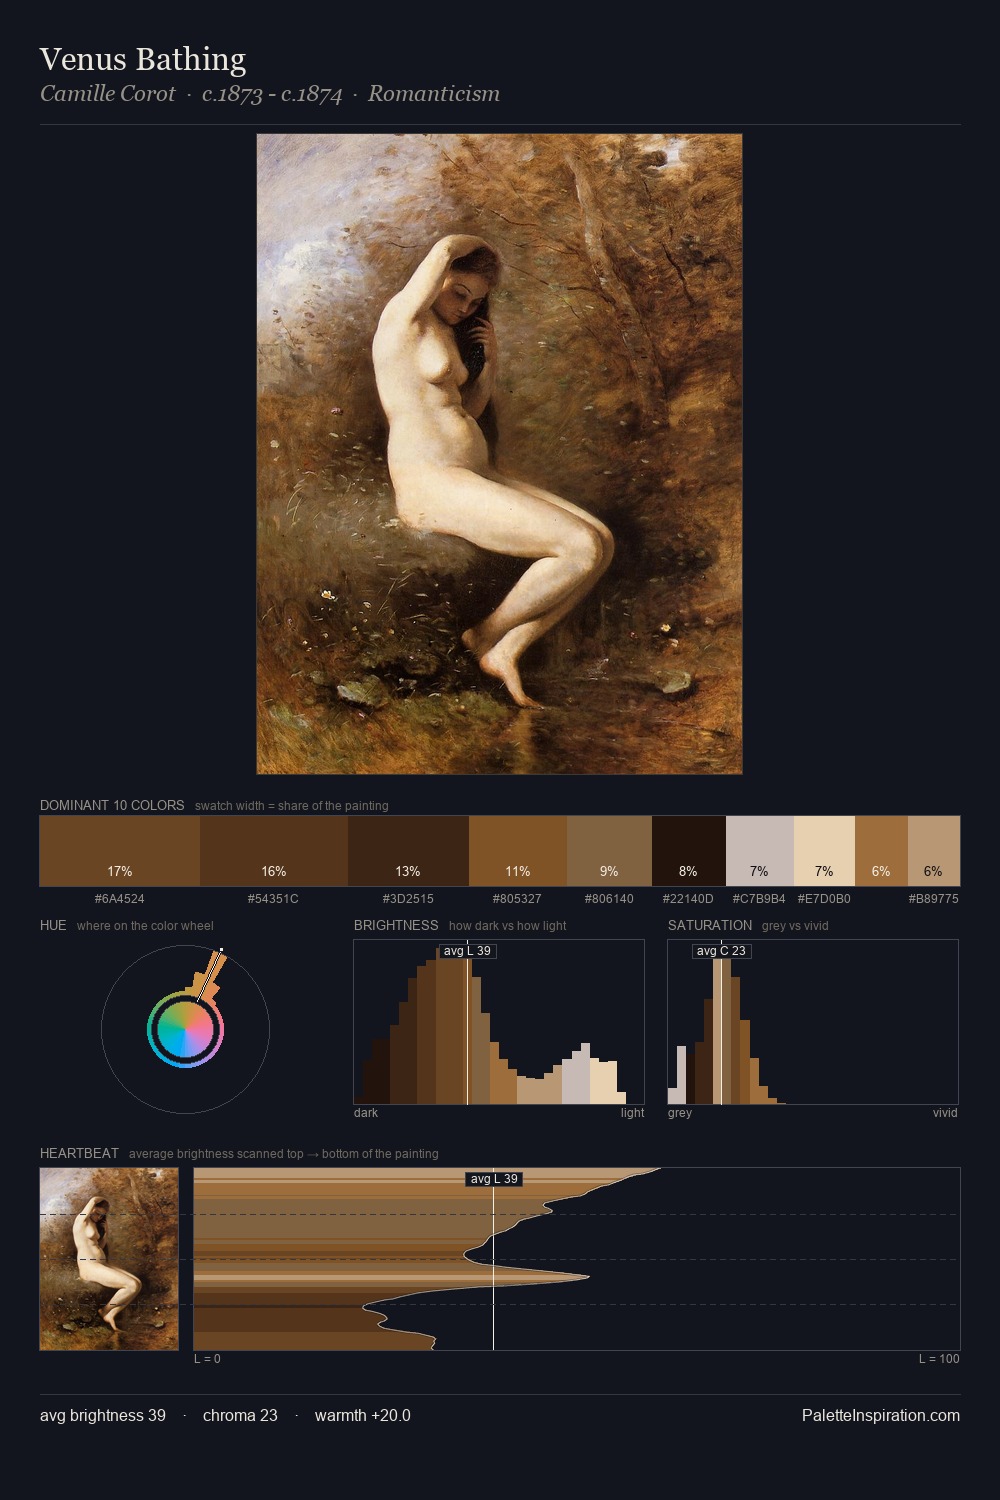This screenshot has width=1000, height=1500.
Task: Click the 6% swatch left of #B89775
Action: 881,851
